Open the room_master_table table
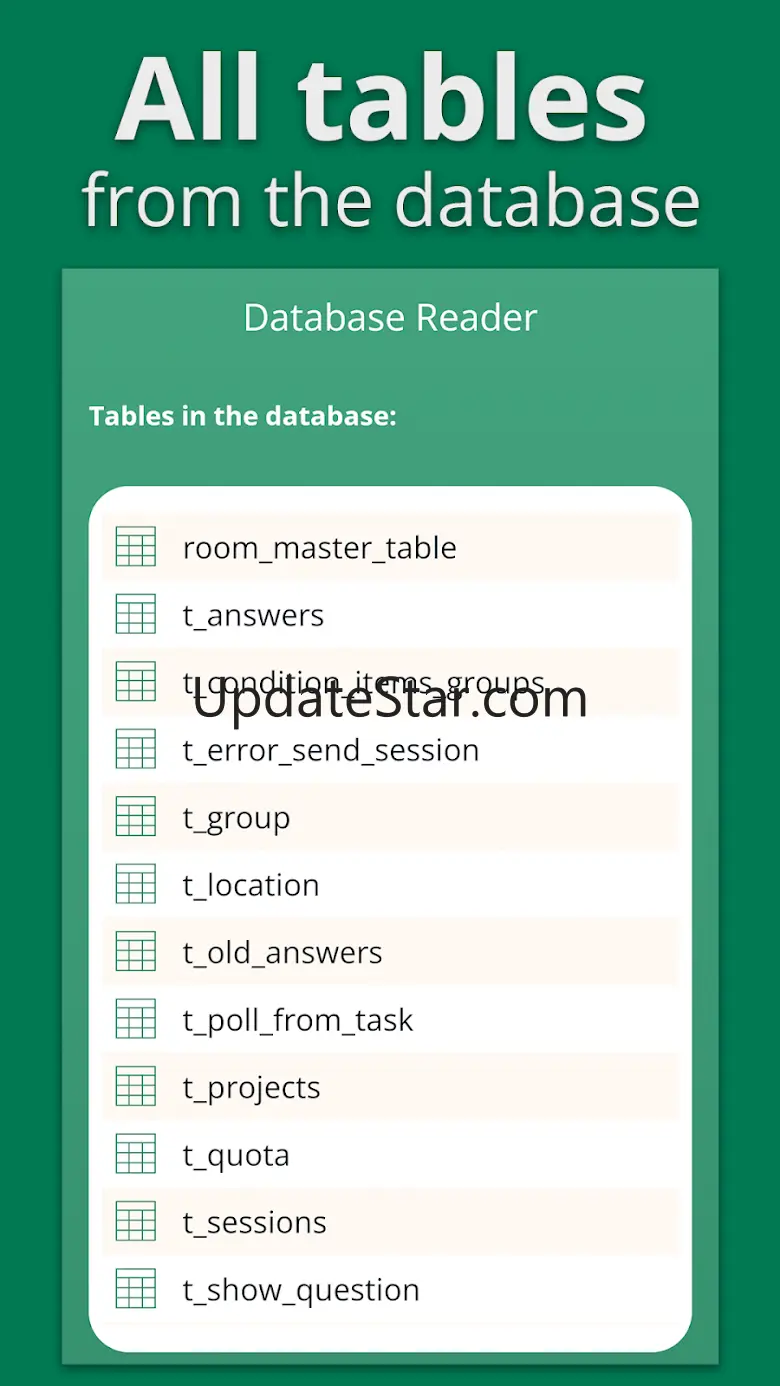780x1386 pixels. tap(390, 547)
